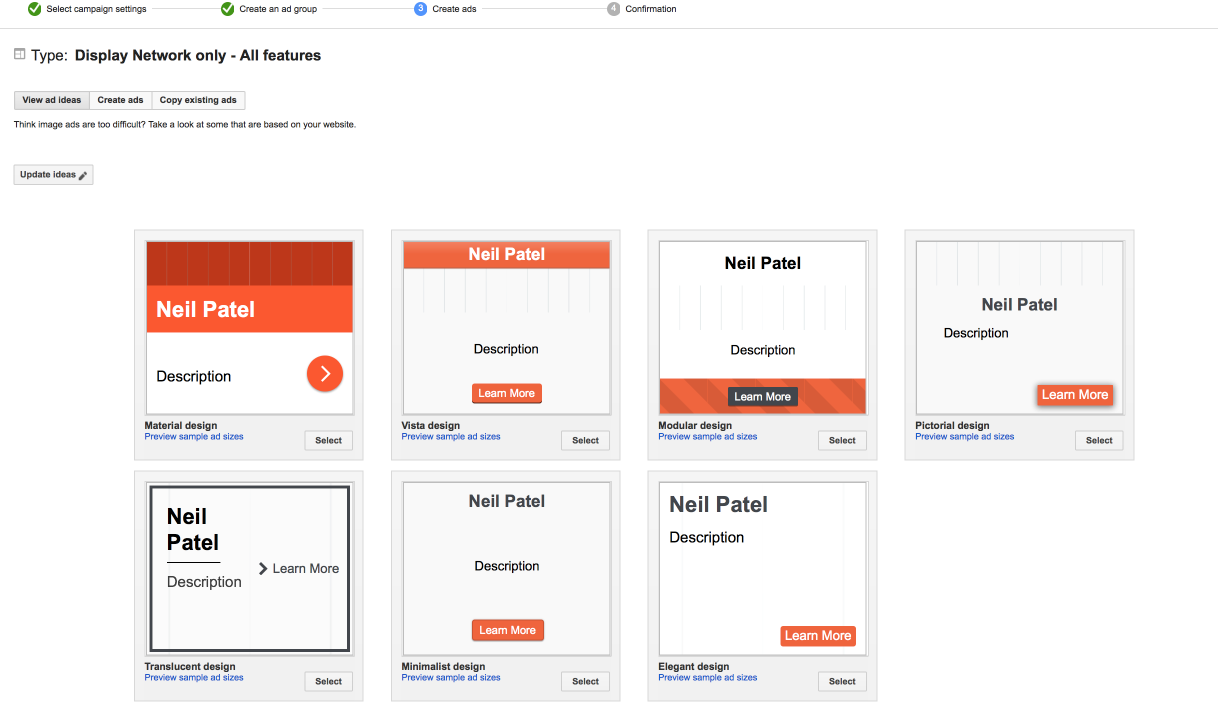The image size is (1218, 710).
Task: Click the green checkmark for ad group step
Action: pyautogui.click(x=228, y=9)
